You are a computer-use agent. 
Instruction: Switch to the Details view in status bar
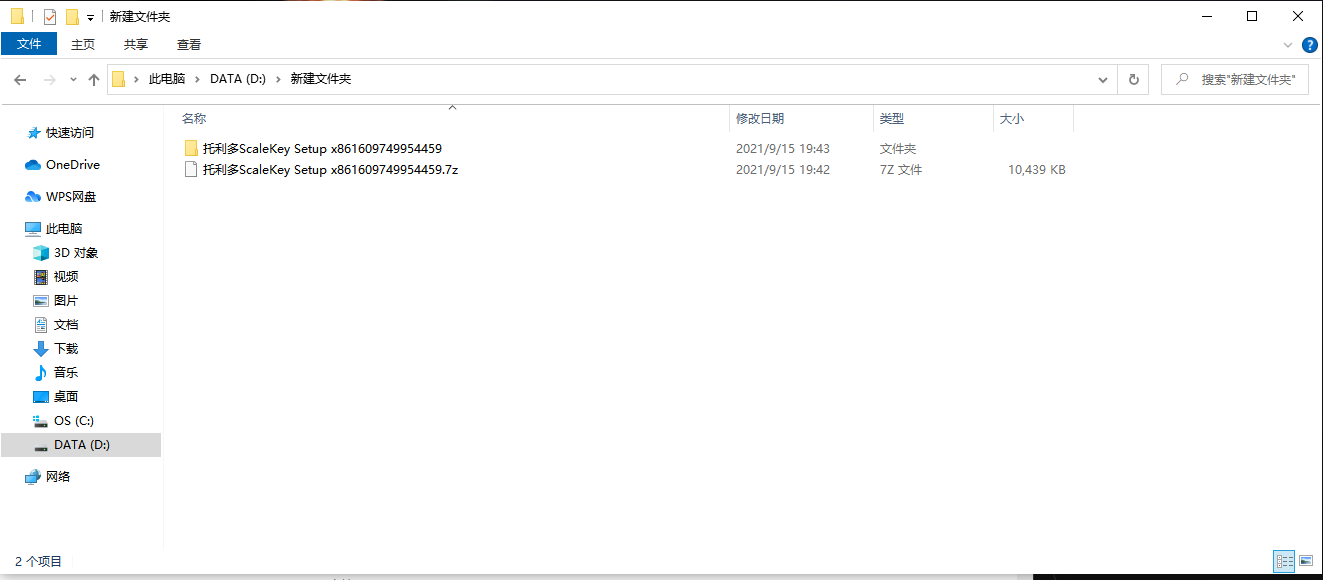1284,562
